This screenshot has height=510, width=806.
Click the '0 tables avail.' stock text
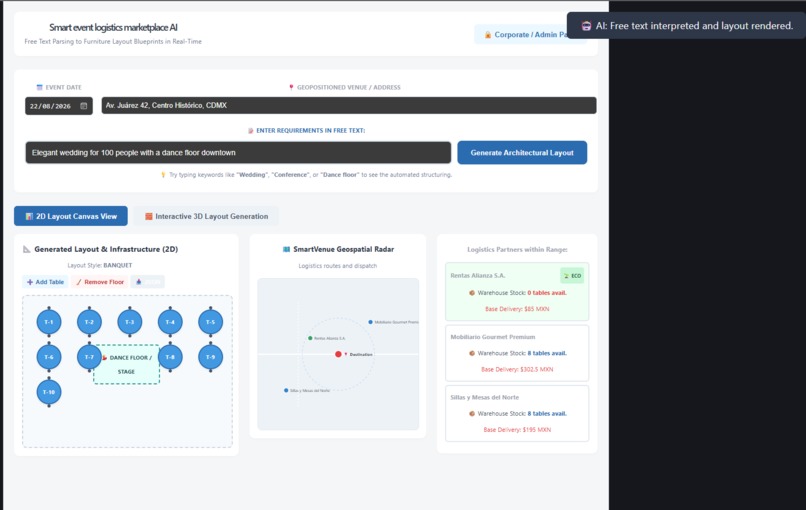(x=547, y=293)
